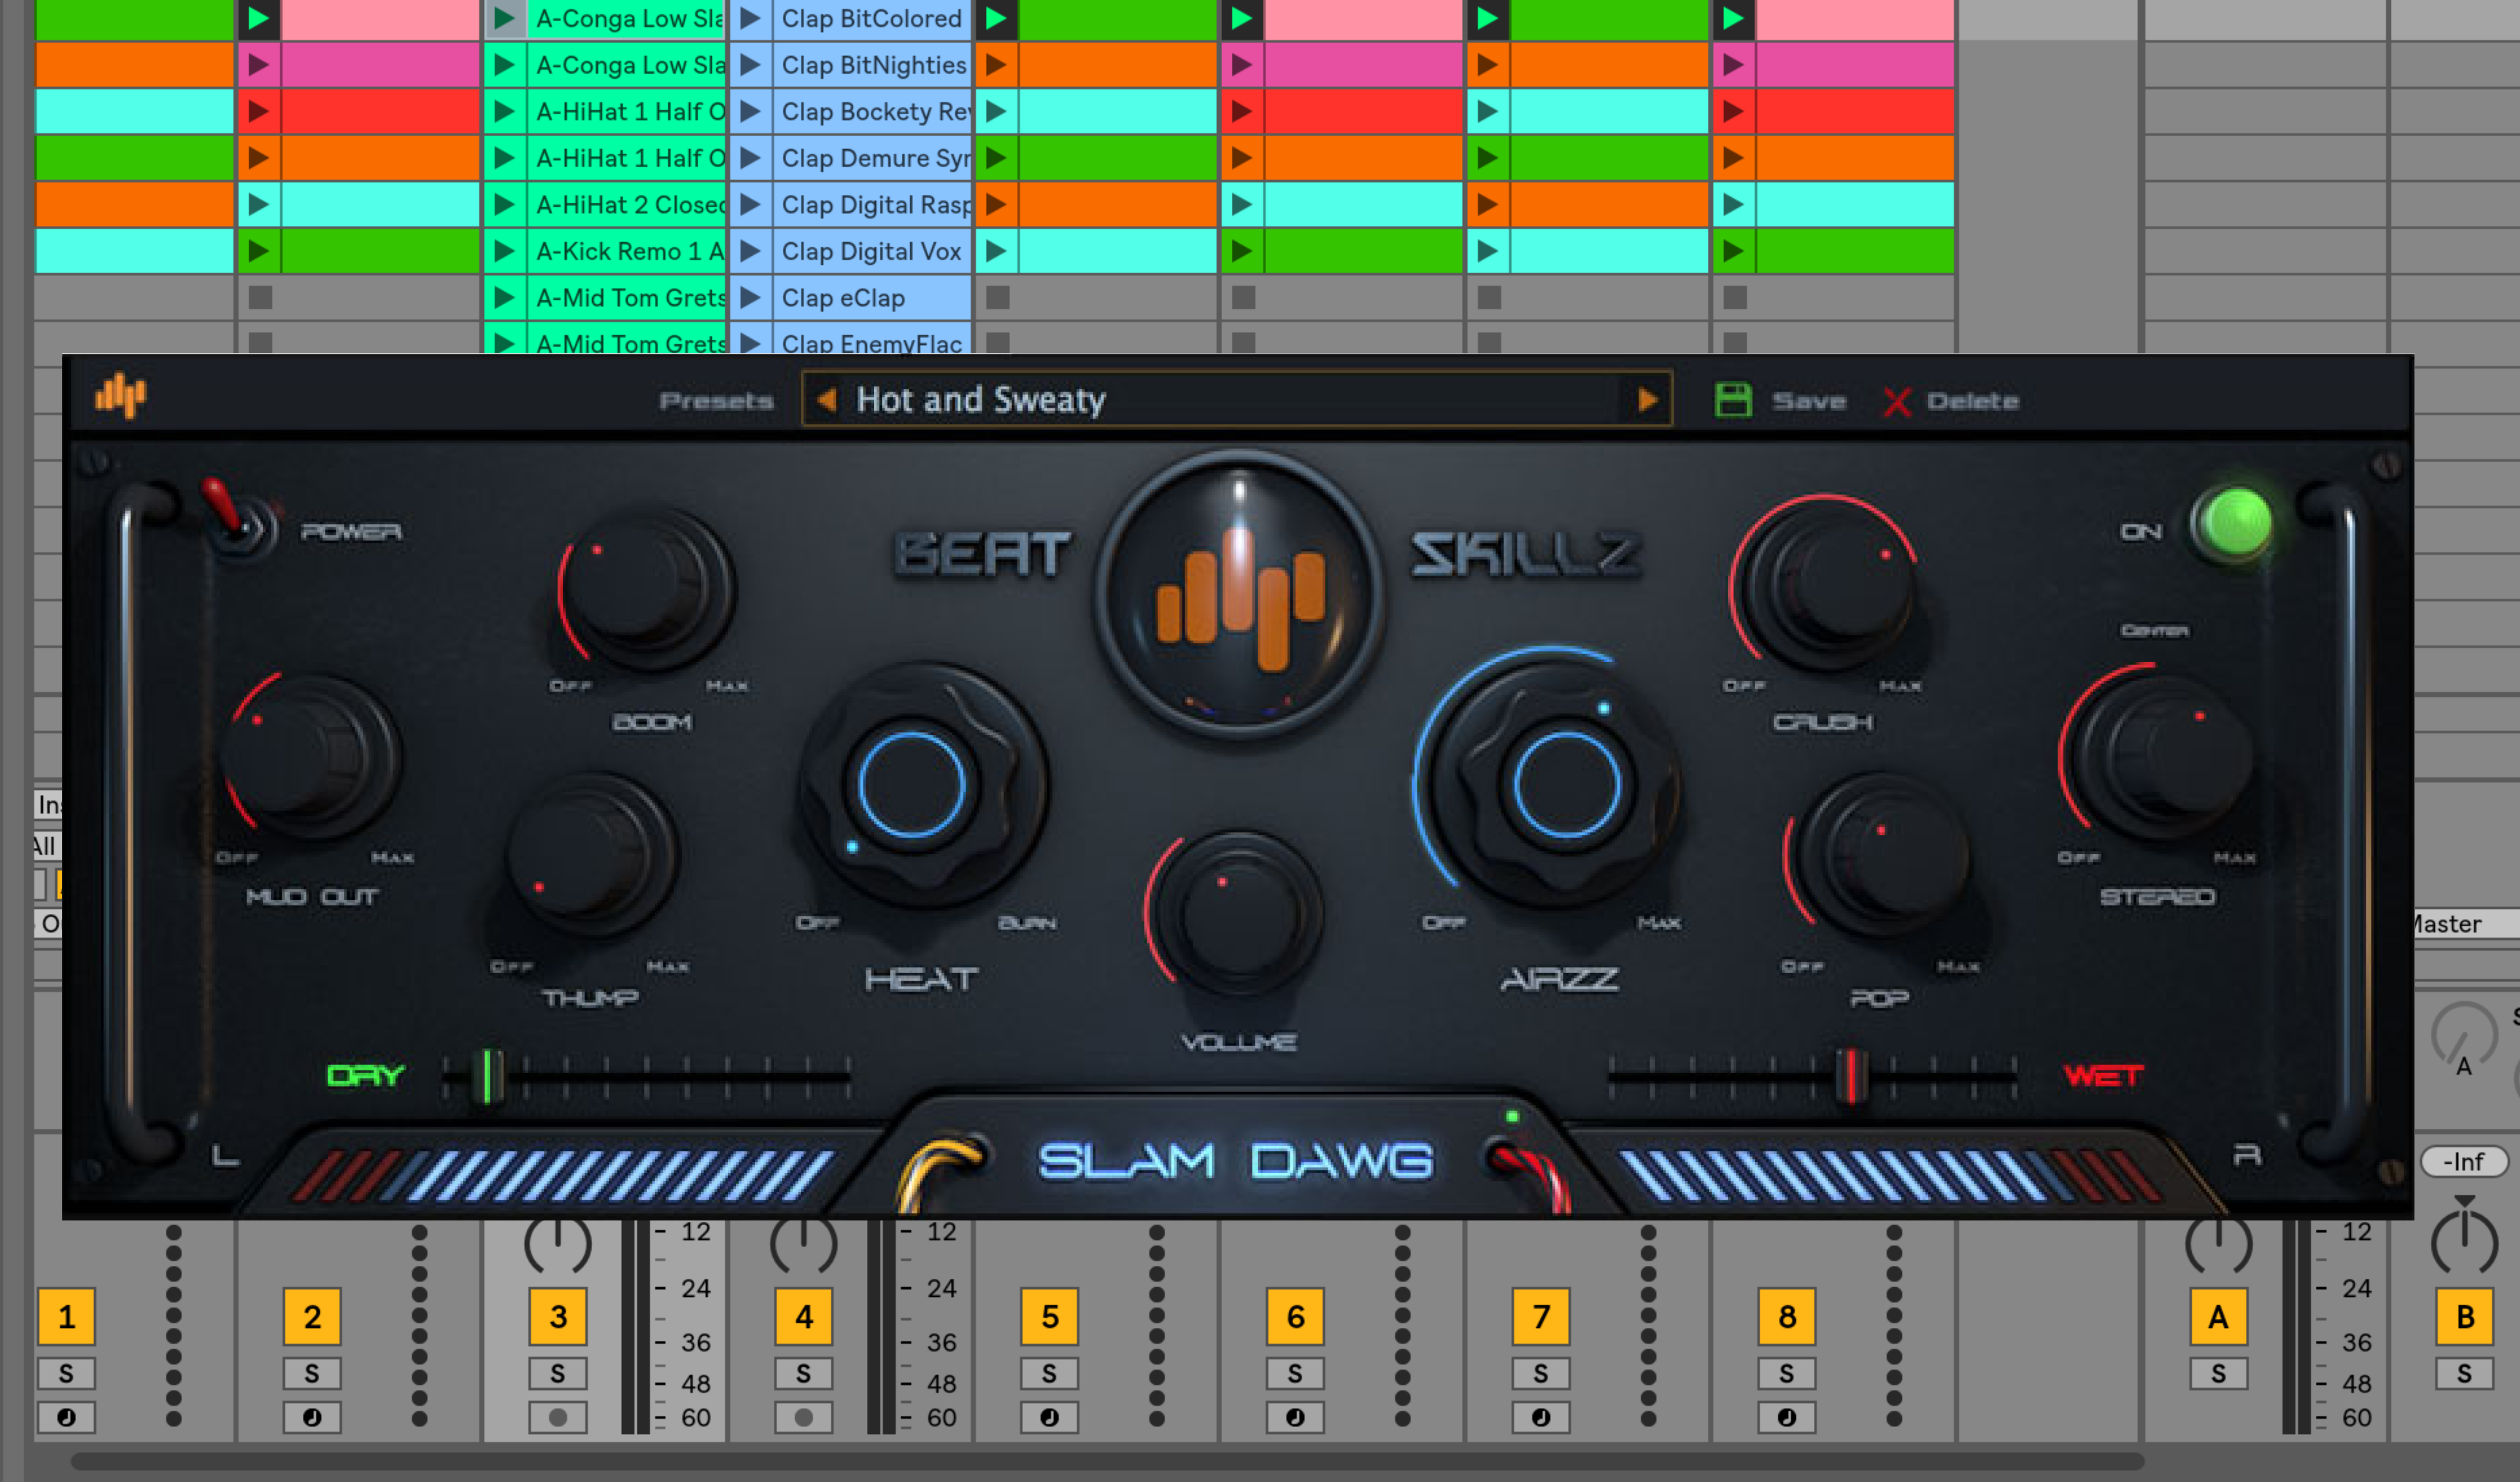The image size is (2520, 1482).
Task: Launch the Clap eClap clip
Action: (x=750, y=298)
